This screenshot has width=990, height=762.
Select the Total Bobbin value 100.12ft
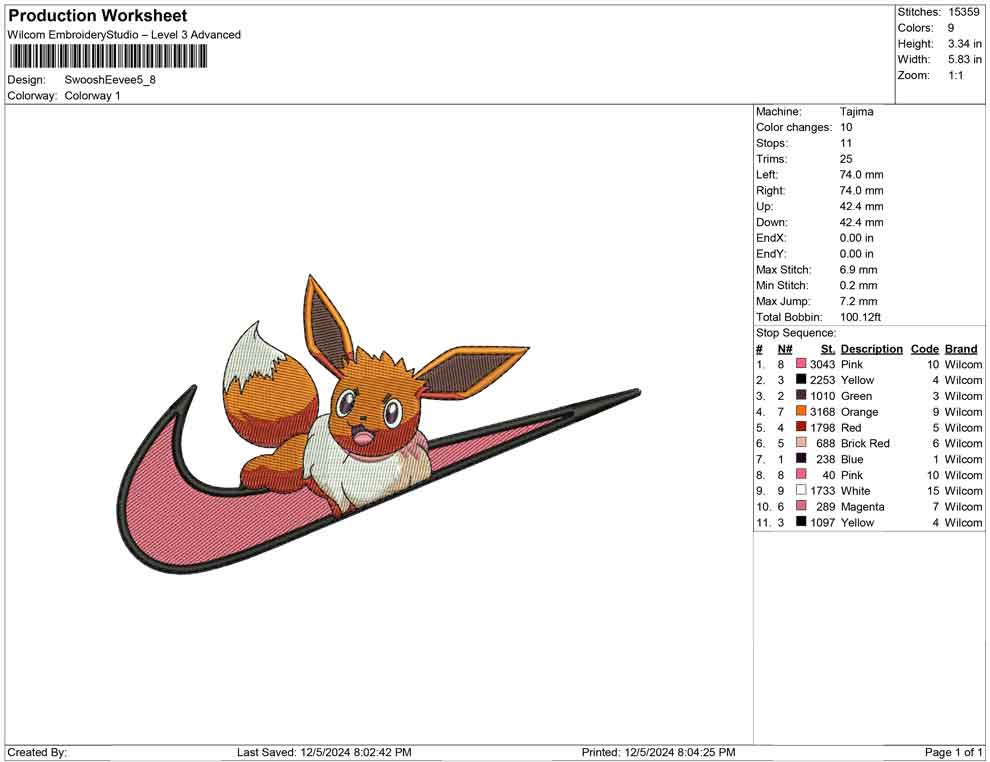click(860, 317)
